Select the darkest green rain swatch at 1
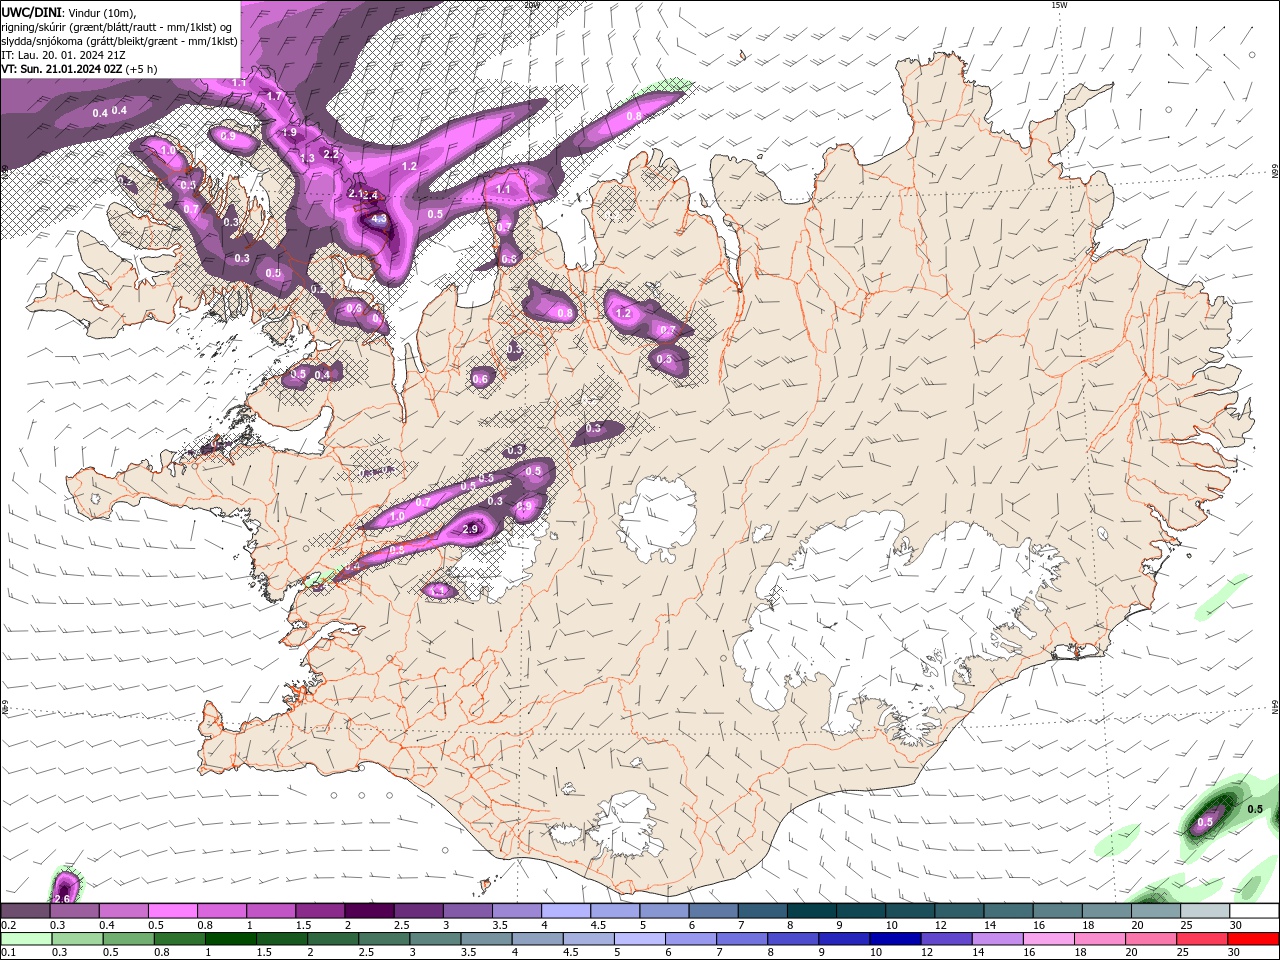This screenshot has height=960, width=1280. coord(232,938)
